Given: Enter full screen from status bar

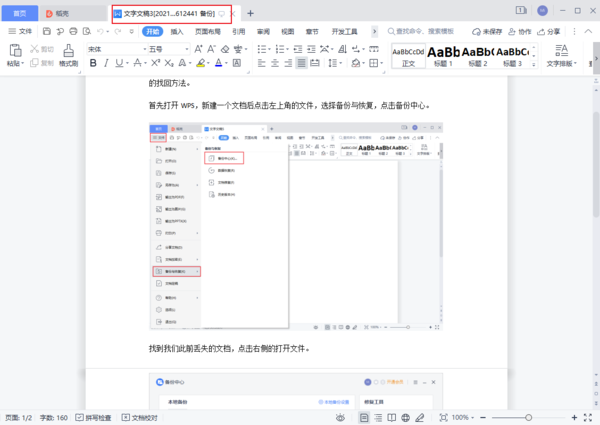Looking at the screenshot, I should (588, 418).
